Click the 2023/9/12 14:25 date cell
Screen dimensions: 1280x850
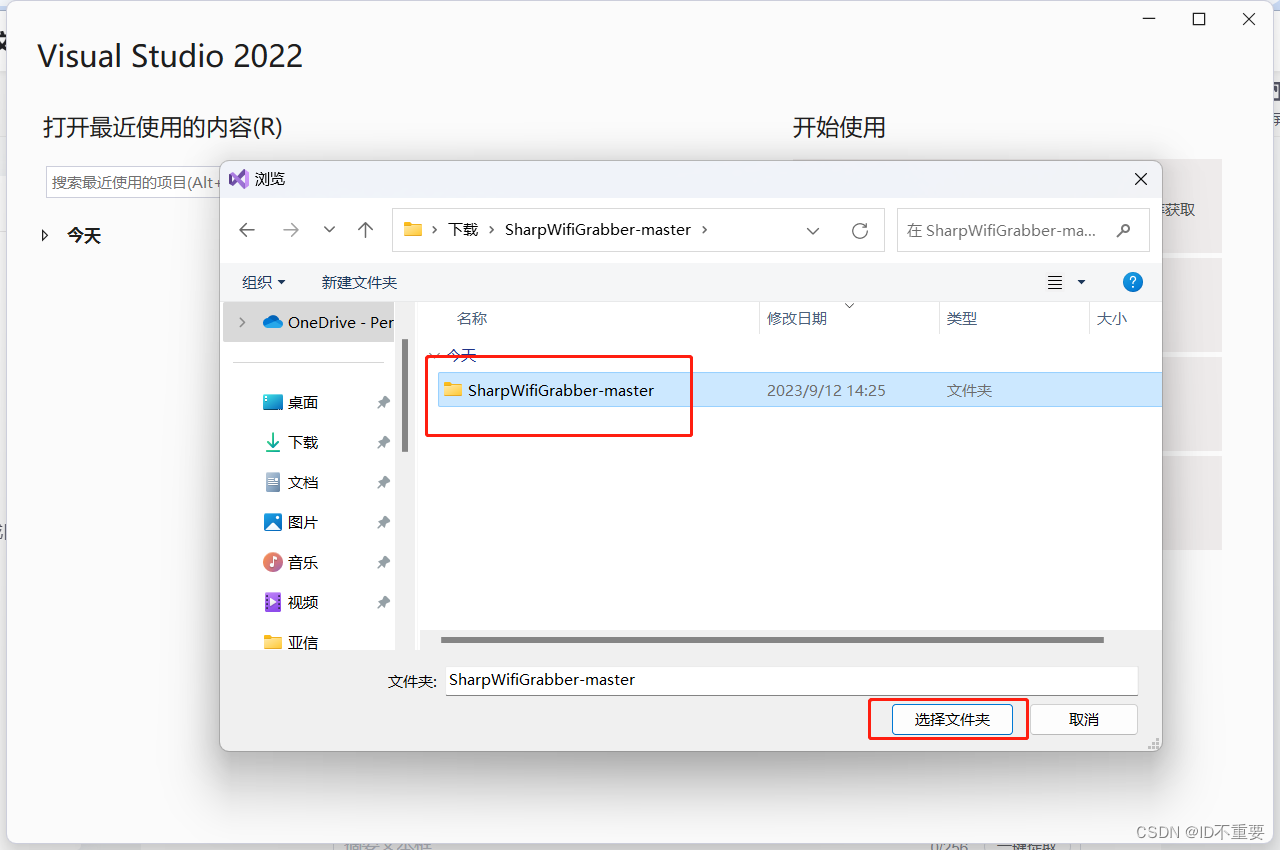point(826,390)
